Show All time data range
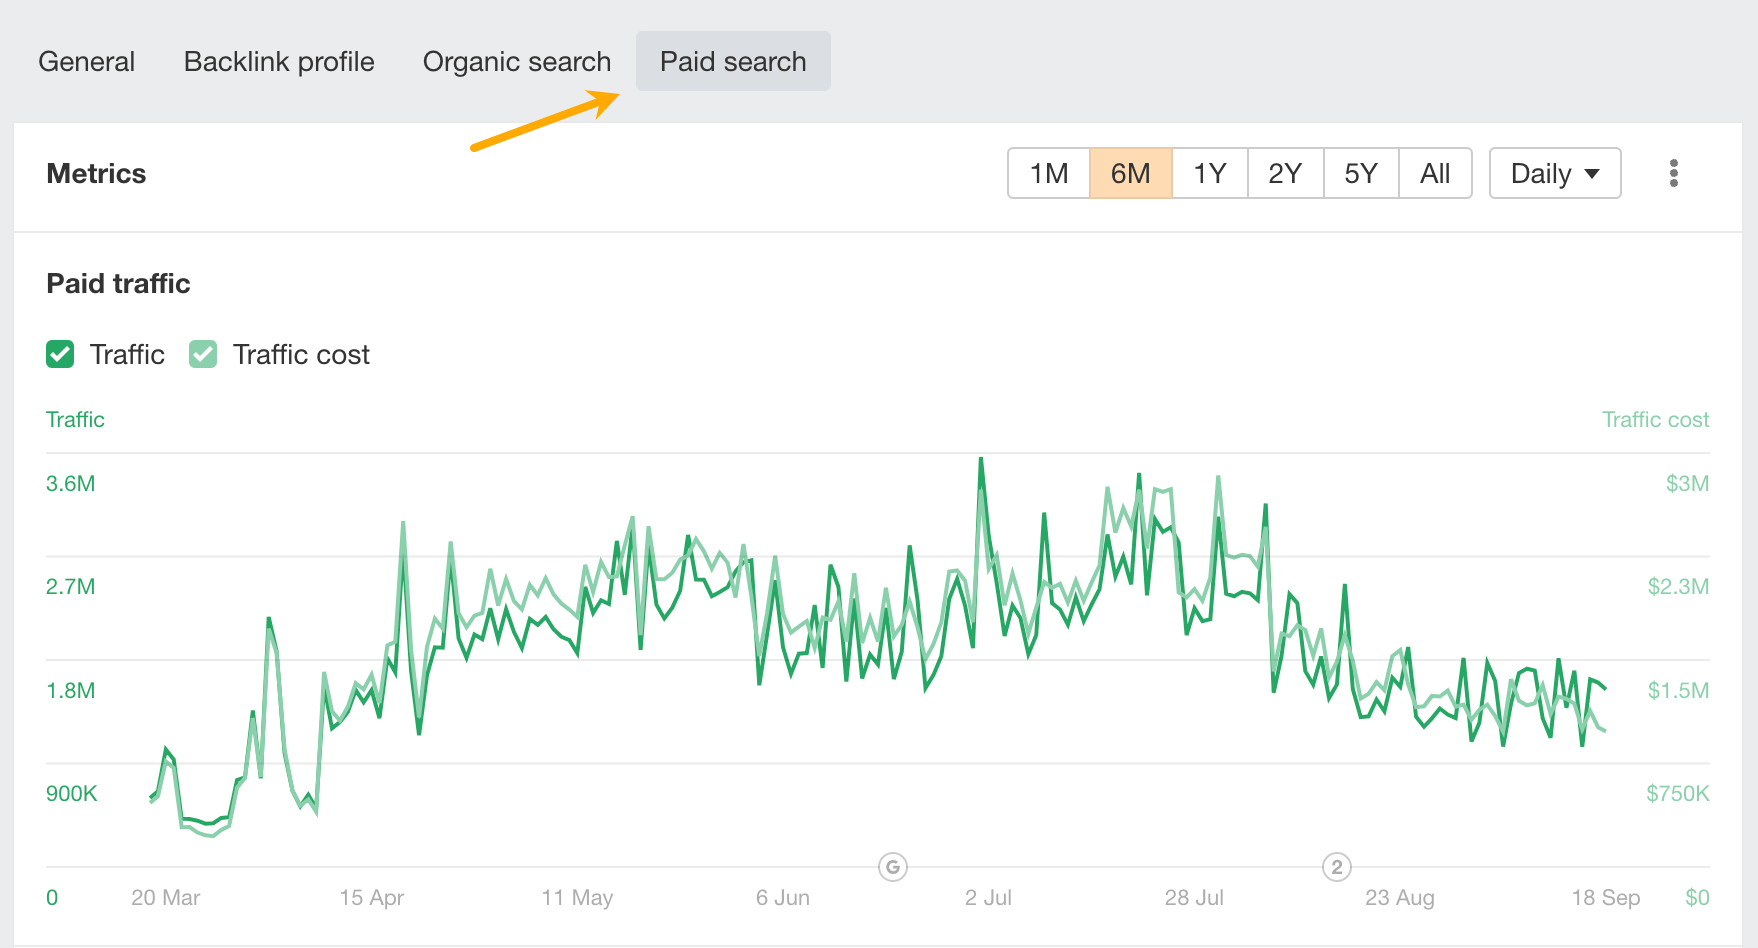The height and width of the screenshot is (948, 1758). (1435, 173)
